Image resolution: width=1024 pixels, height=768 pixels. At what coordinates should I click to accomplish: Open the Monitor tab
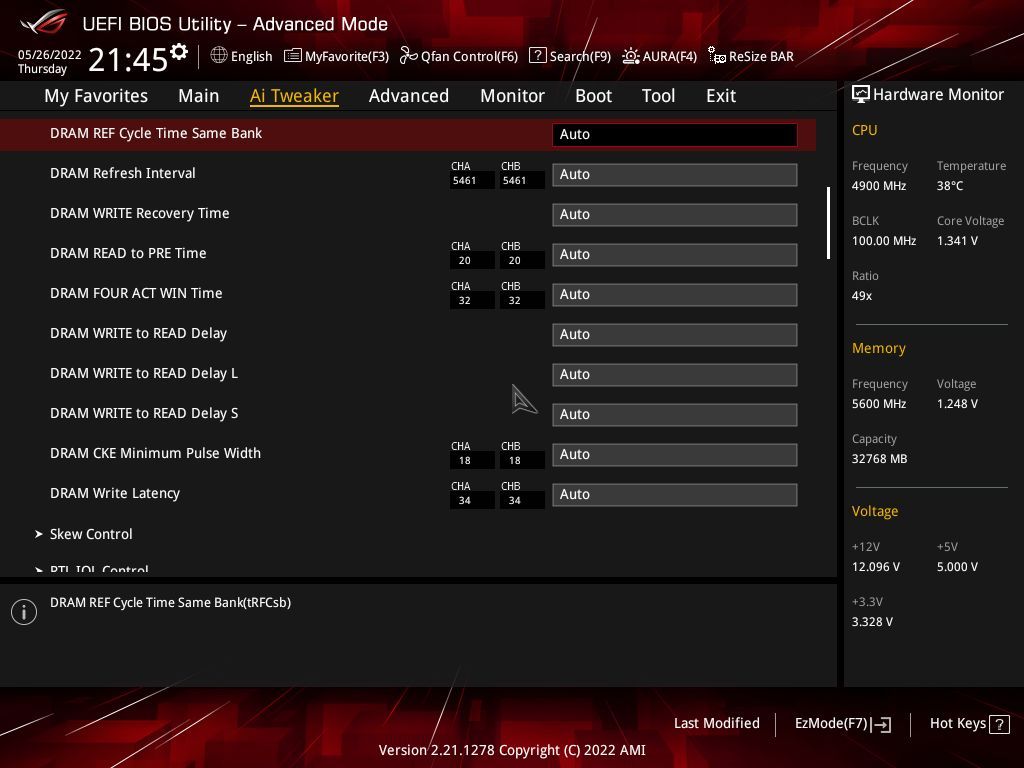(513, 96)
